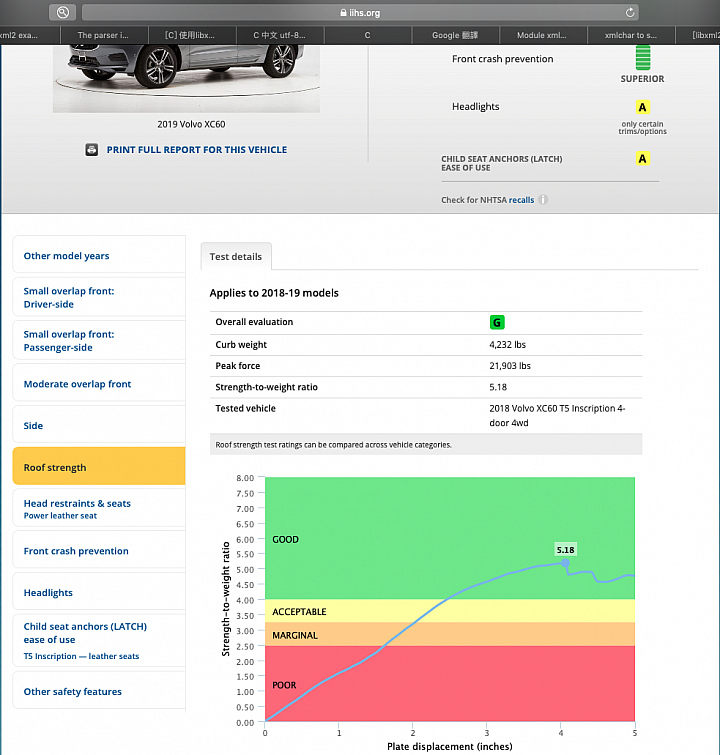Select the highlighted Roof strength section
Image resolution: width=720 pixels, height=755 pixels.
(99, 467)
